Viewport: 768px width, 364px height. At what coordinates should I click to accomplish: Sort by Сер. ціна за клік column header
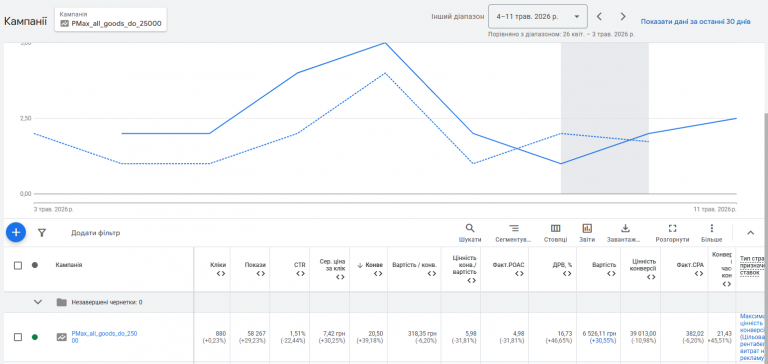click(332, 265)
